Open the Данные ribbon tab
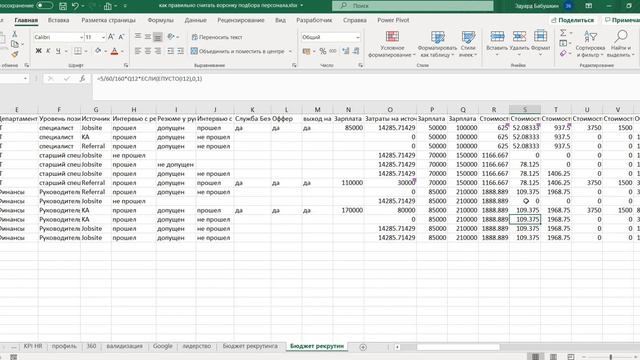 click(x=195, y=20)
